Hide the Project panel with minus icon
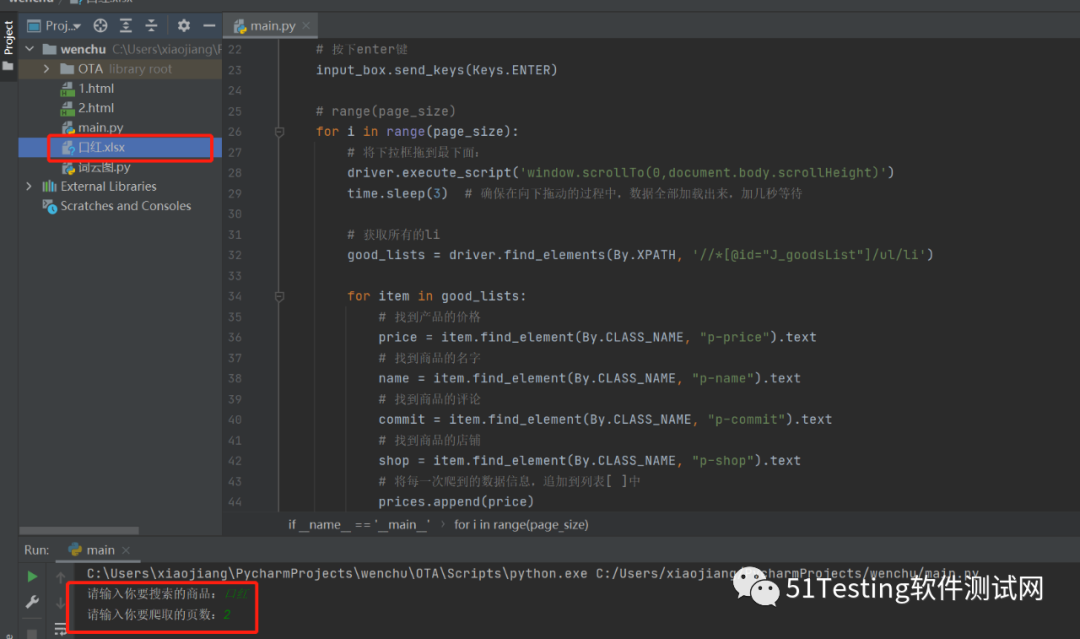 209,26
